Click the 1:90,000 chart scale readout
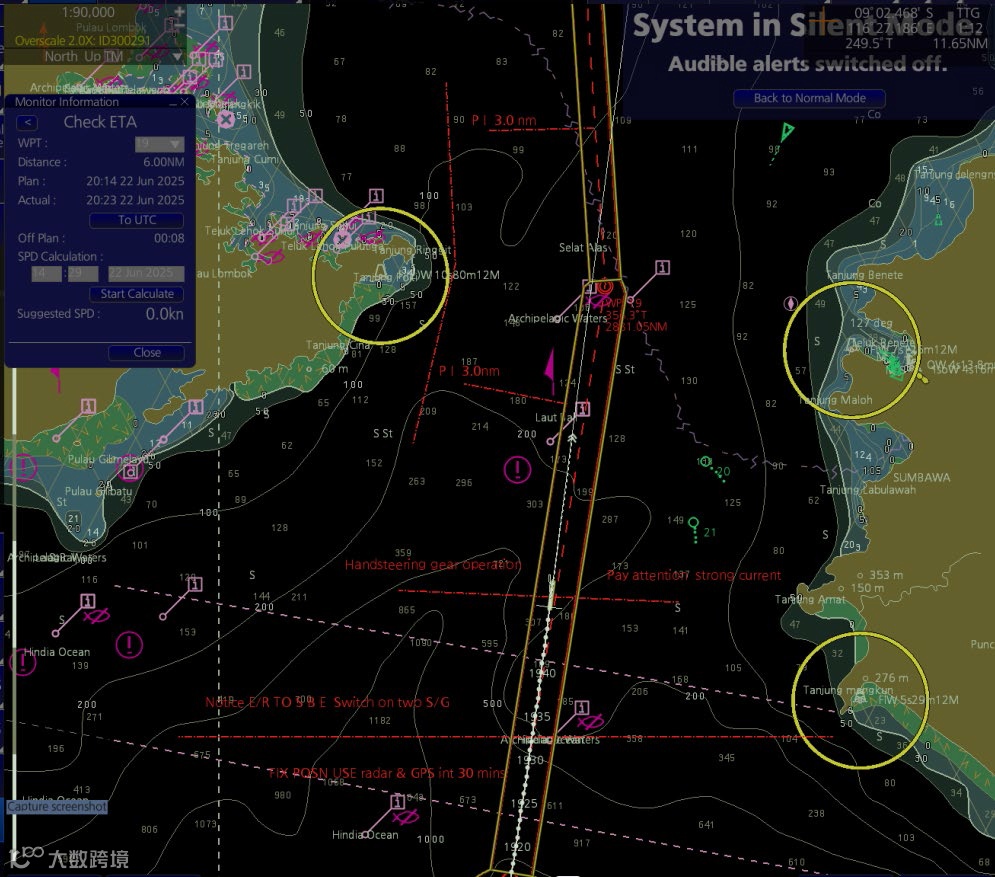Image resolution: width=995 pixels, height=877 pixels. [x=88, y=12]
